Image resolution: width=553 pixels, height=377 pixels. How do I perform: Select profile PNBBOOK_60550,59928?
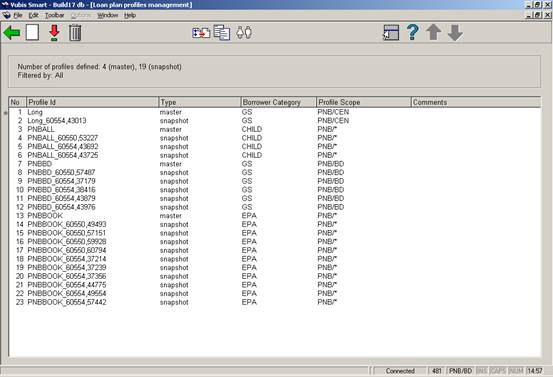click(x=275, y=242)
